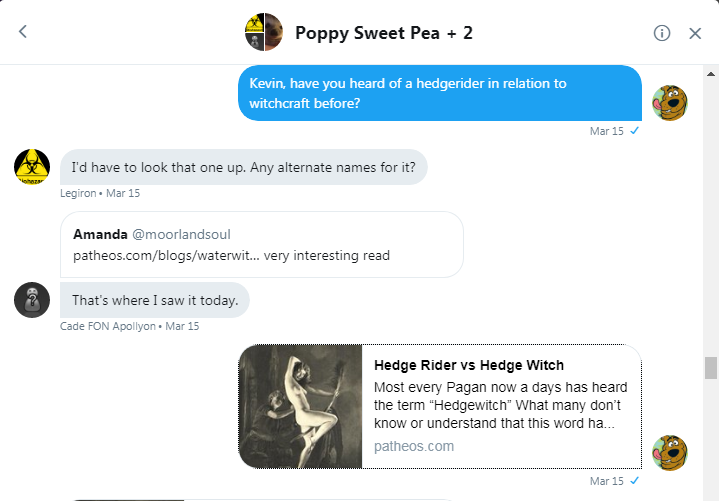Click the Legiron • Mar 15 label

(x=100, y=193)
